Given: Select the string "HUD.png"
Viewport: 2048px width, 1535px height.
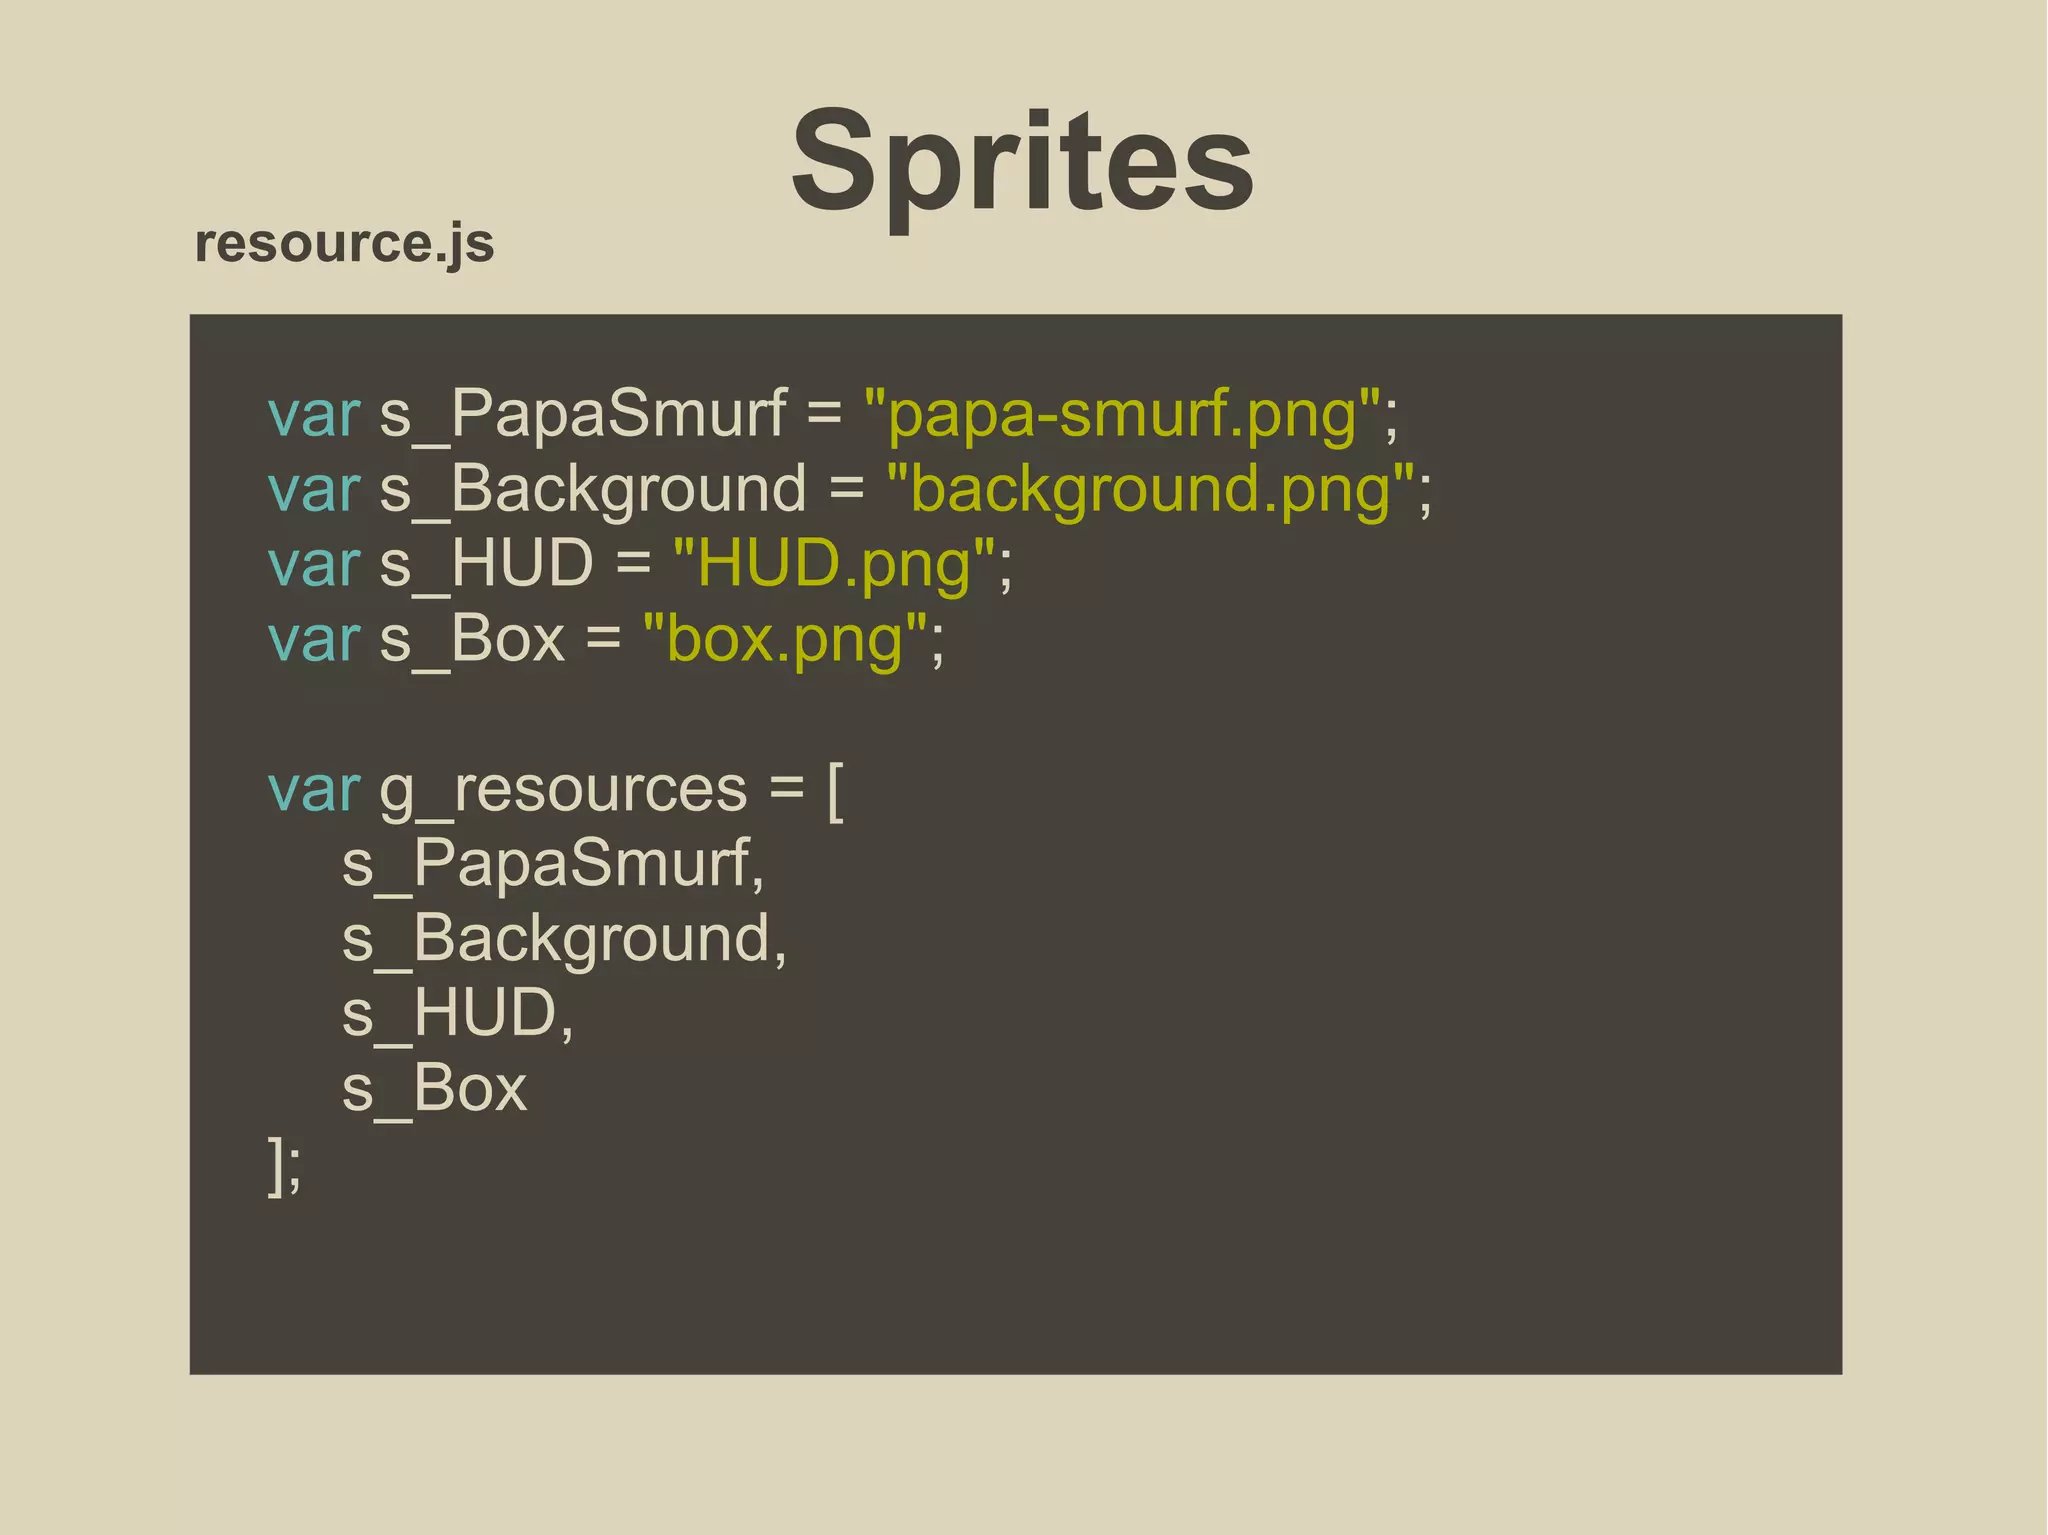Looking at the screenshot, I should pyautogui.click(x=834, y=565).
